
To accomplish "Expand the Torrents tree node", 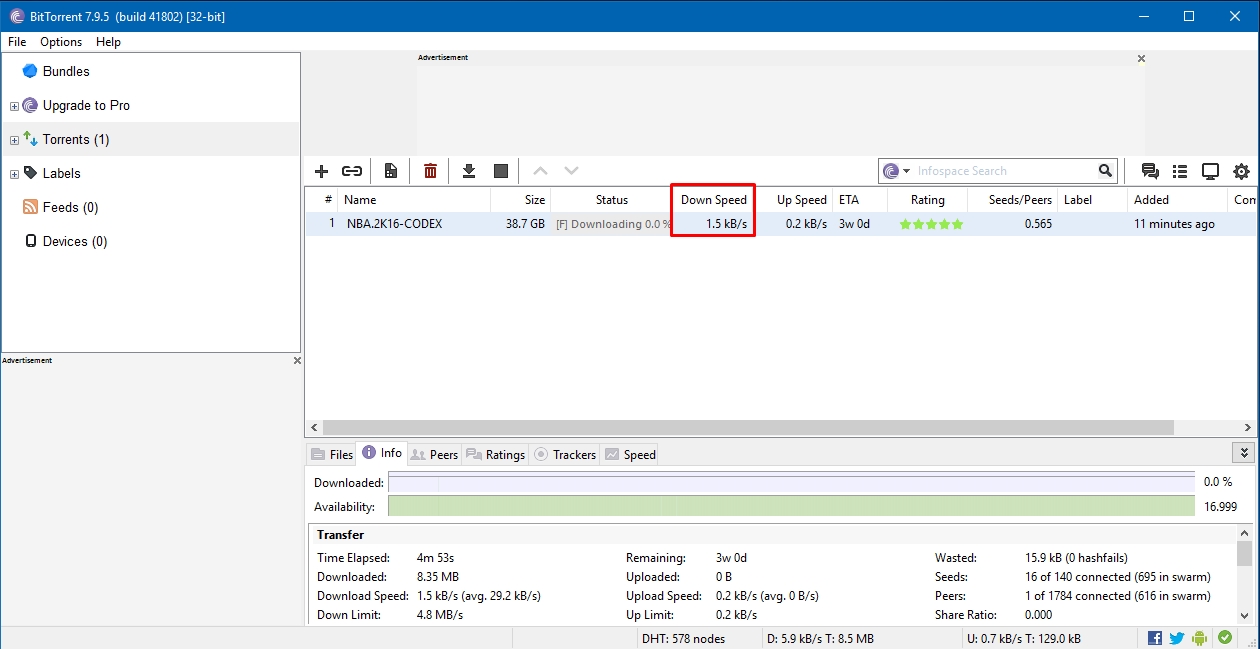I will tap(14, 140).
